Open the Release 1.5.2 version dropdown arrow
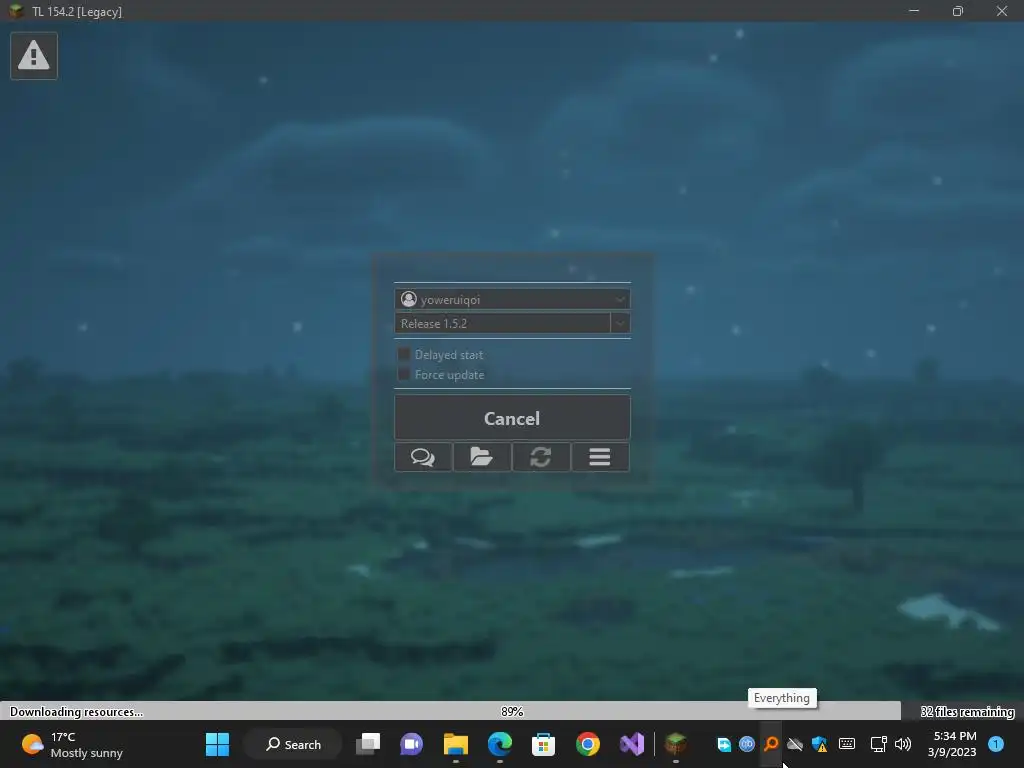Image resolution: width=1024 pixels, height=768 pixels. (620, 323)
